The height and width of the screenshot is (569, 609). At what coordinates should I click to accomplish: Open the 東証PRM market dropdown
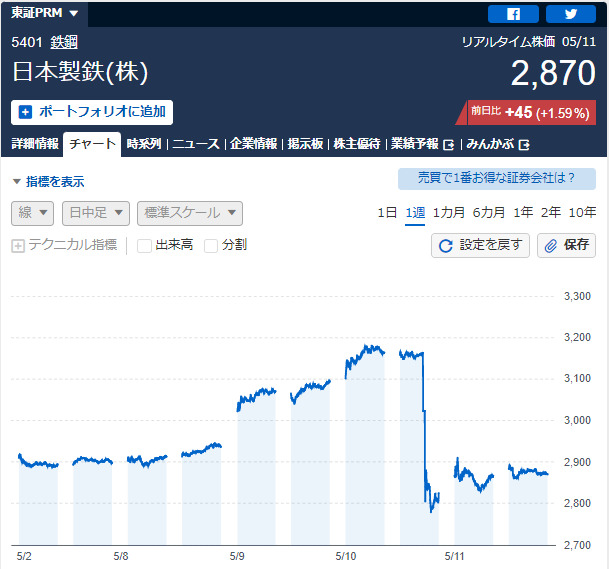(x=44, y=13)
